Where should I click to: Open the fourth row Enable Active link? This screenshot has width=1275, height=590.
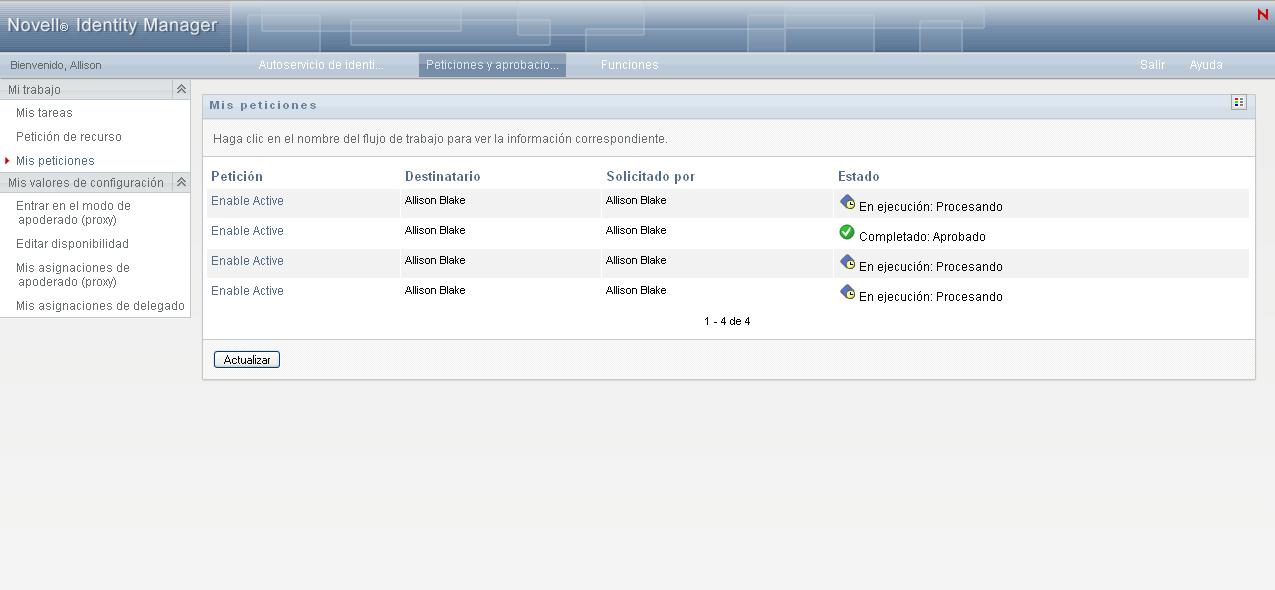click(x=247, y=291)
